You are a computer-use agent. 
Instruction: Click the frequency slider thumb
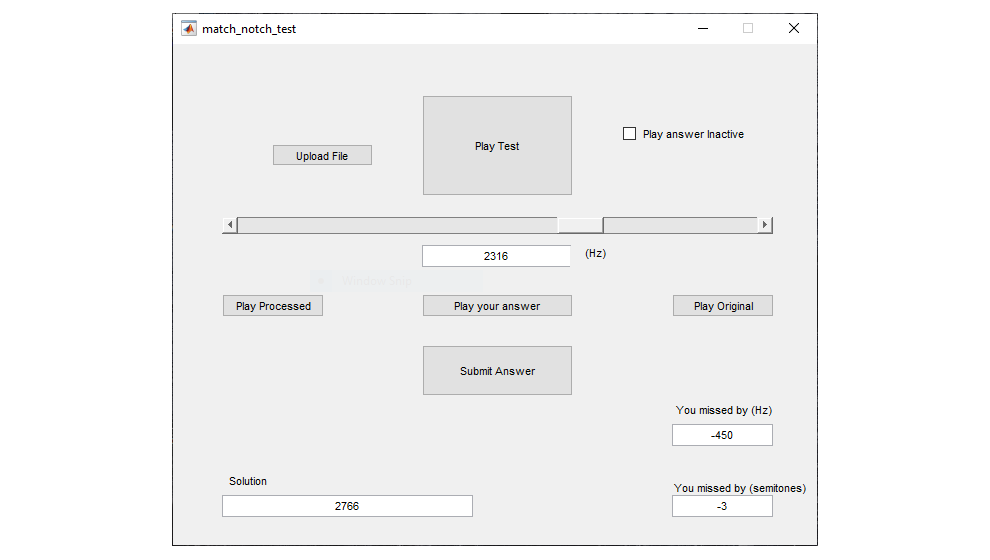point(580,225)
